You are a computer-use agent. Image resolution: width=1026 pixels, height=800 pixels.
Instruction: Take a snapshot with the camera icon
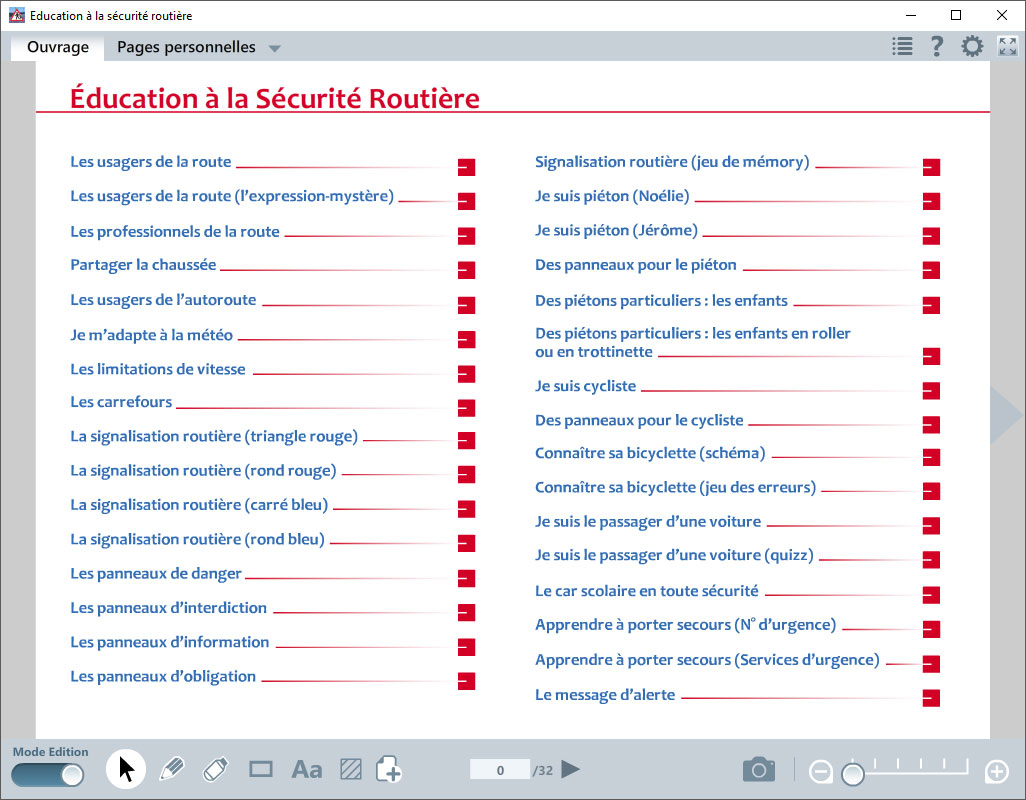coord(759,769)
